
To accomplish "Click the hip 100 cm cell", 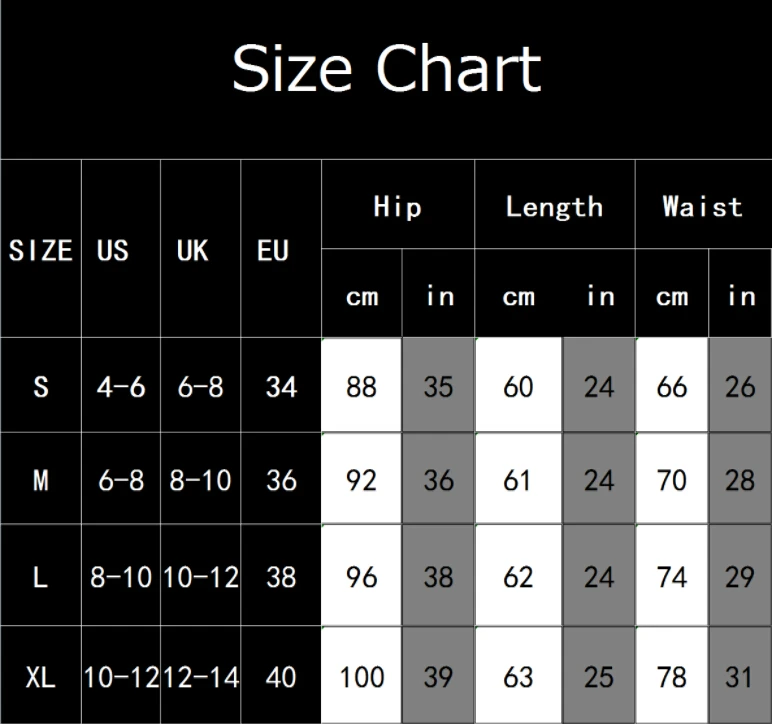I will 361,675.
